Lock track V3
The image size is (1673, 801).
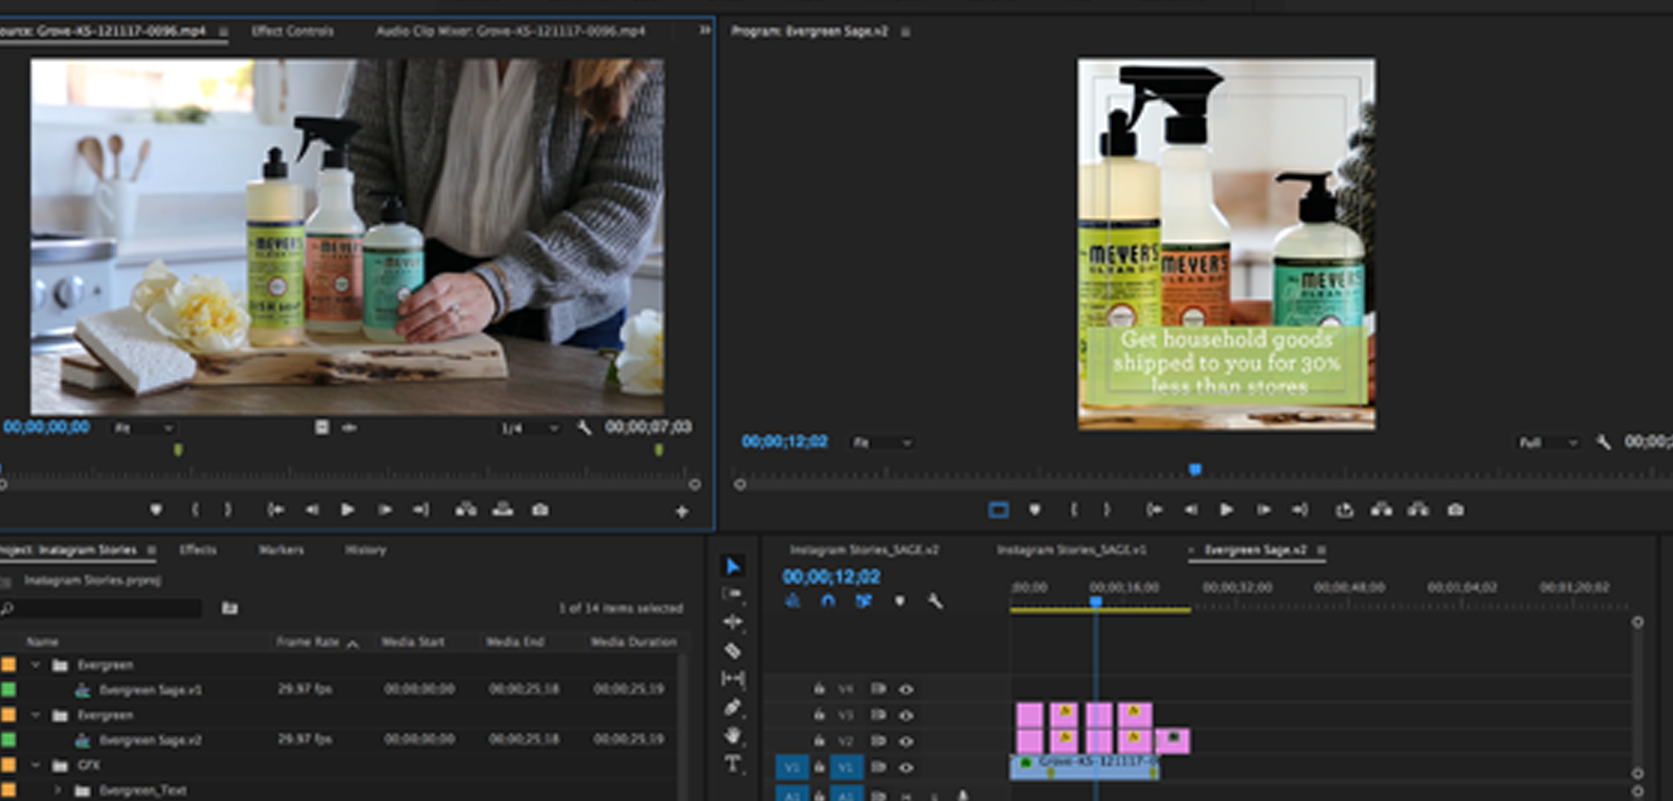tap(819, 715)
